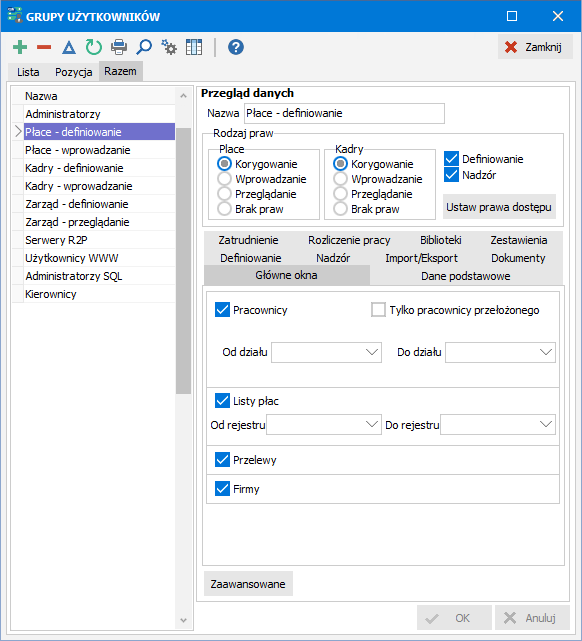Toggle the Firmy checkbox

(x=222, y=489)
